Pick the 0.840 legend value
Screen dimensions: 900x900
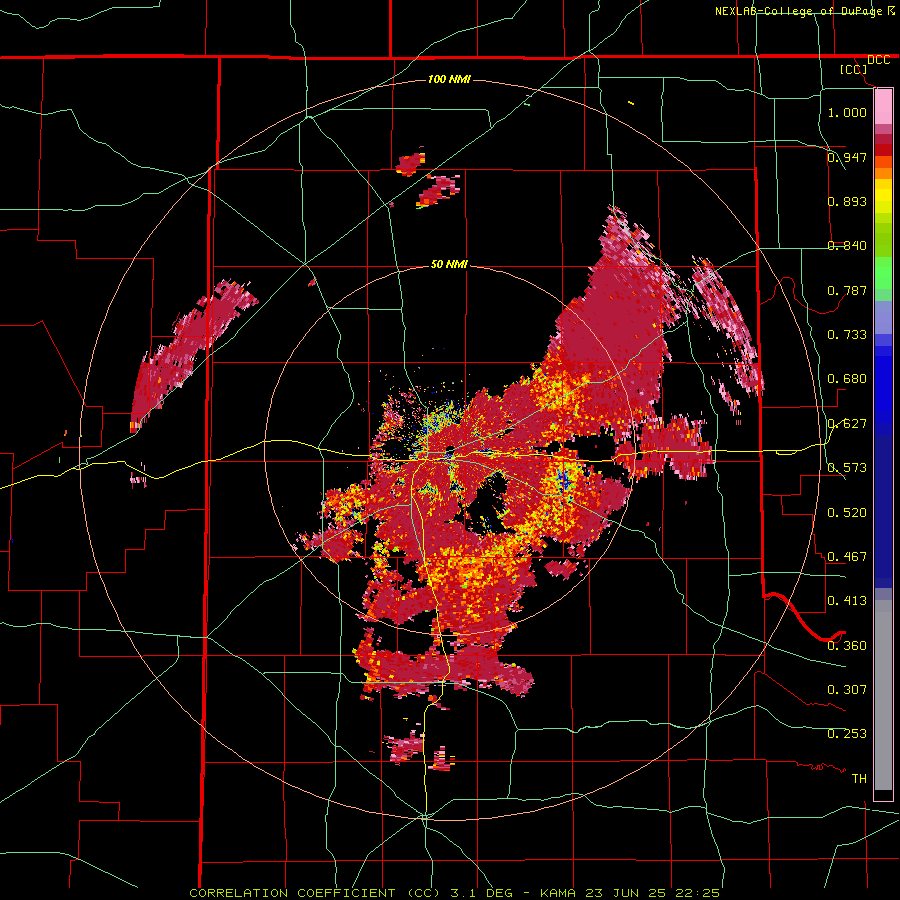[847, 246]
